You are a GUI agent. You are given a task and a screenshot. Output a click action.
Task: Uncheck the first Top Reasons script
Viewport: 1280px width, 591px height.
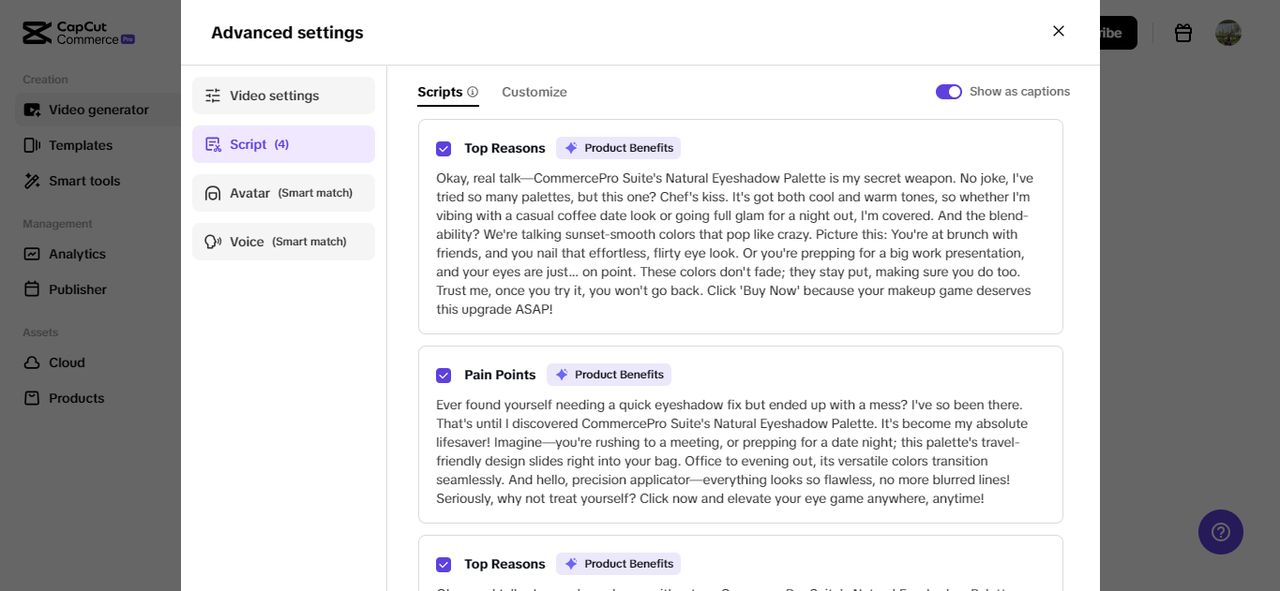pyautogui.click(x=444, y=149)
